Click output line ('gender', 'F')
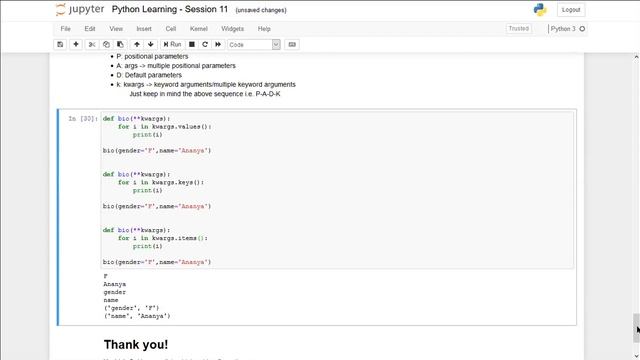The width and height of the screenshot is (640, 360). 131,308
